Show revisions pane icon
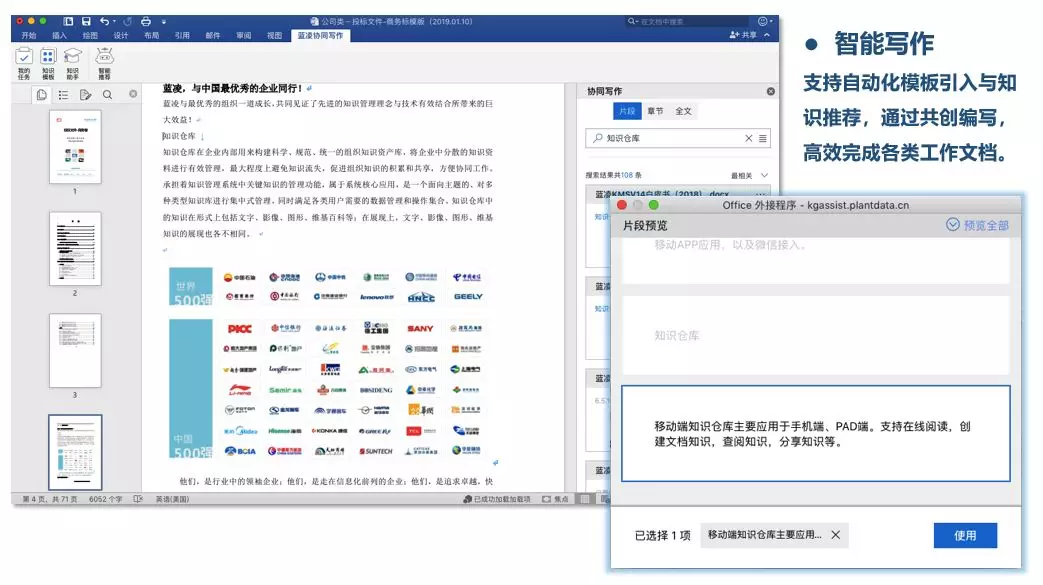The image size is (1043, 585). 85,95
